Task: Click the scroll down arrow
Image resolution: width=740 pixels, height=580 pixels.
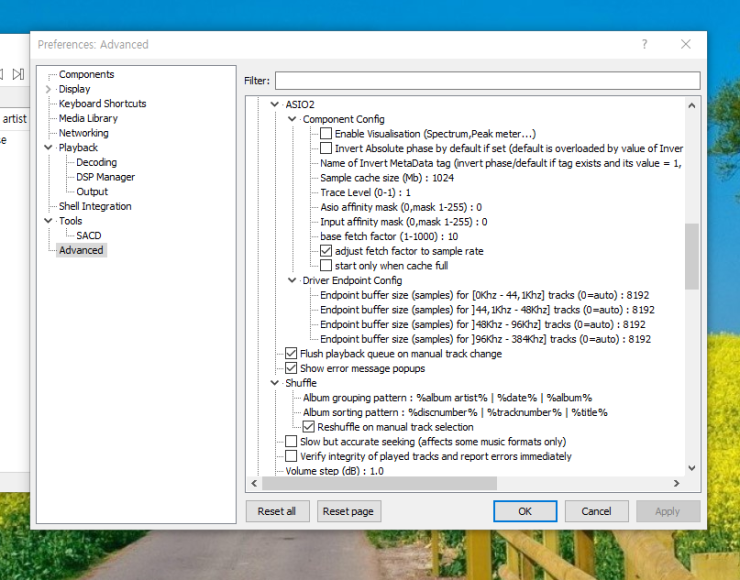Action: pyautogui.click(x=692, y=468)
